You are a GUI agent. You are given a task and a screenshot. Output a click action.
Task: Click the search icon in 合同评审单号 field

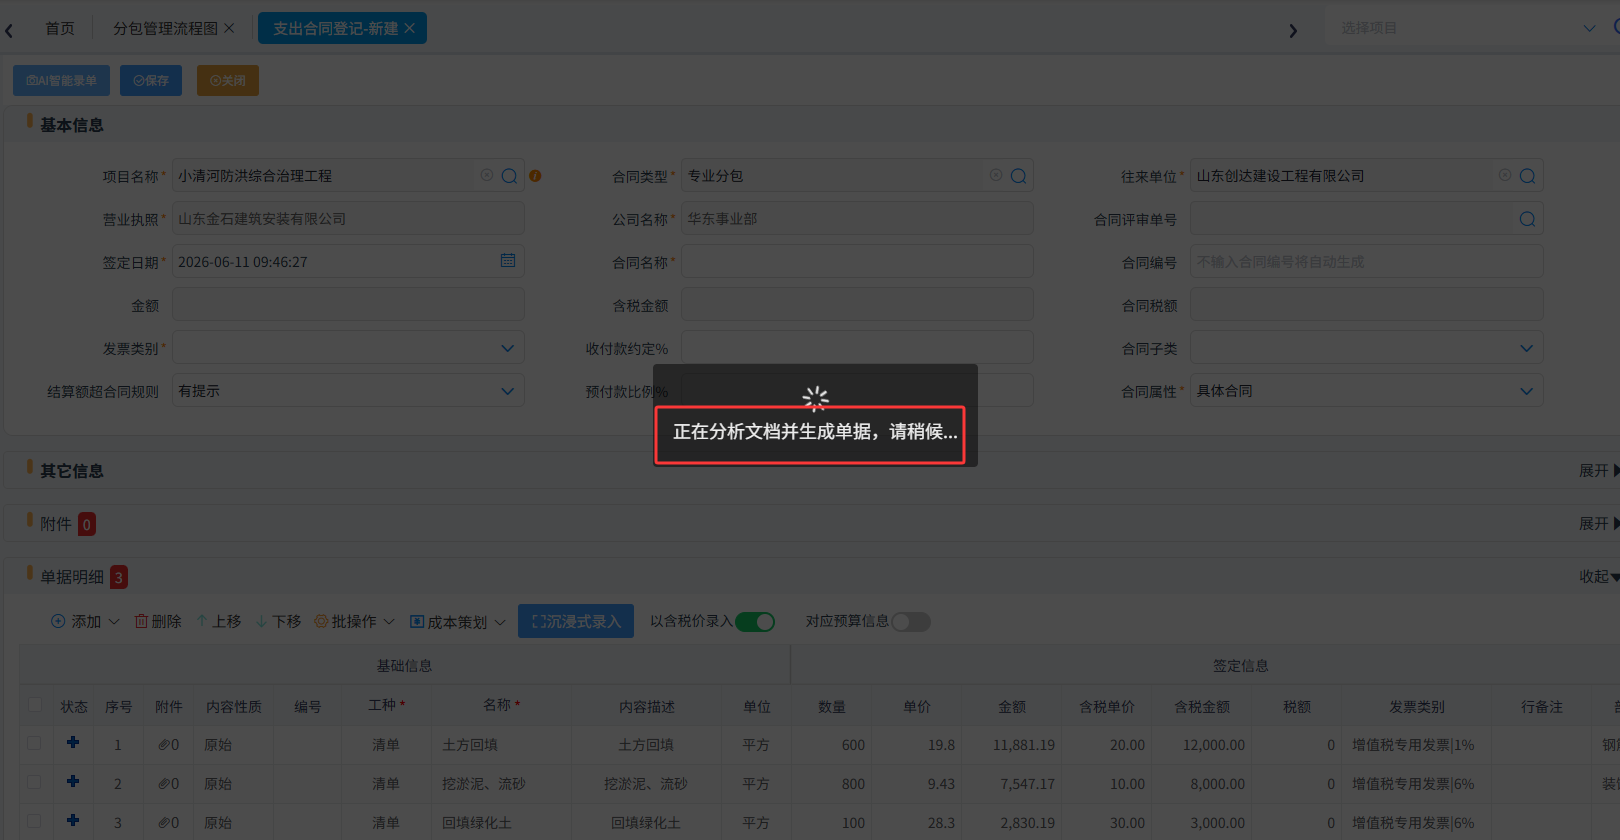(x=1527, y=219)
